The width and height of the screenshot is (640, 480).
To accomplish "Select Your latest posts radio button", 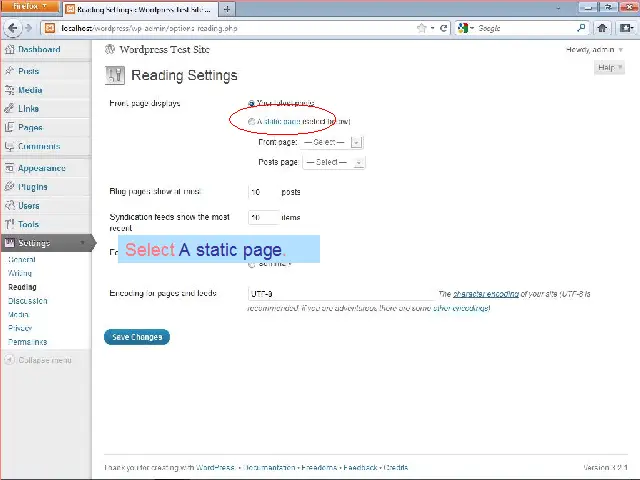I will [x=251, y=103].
